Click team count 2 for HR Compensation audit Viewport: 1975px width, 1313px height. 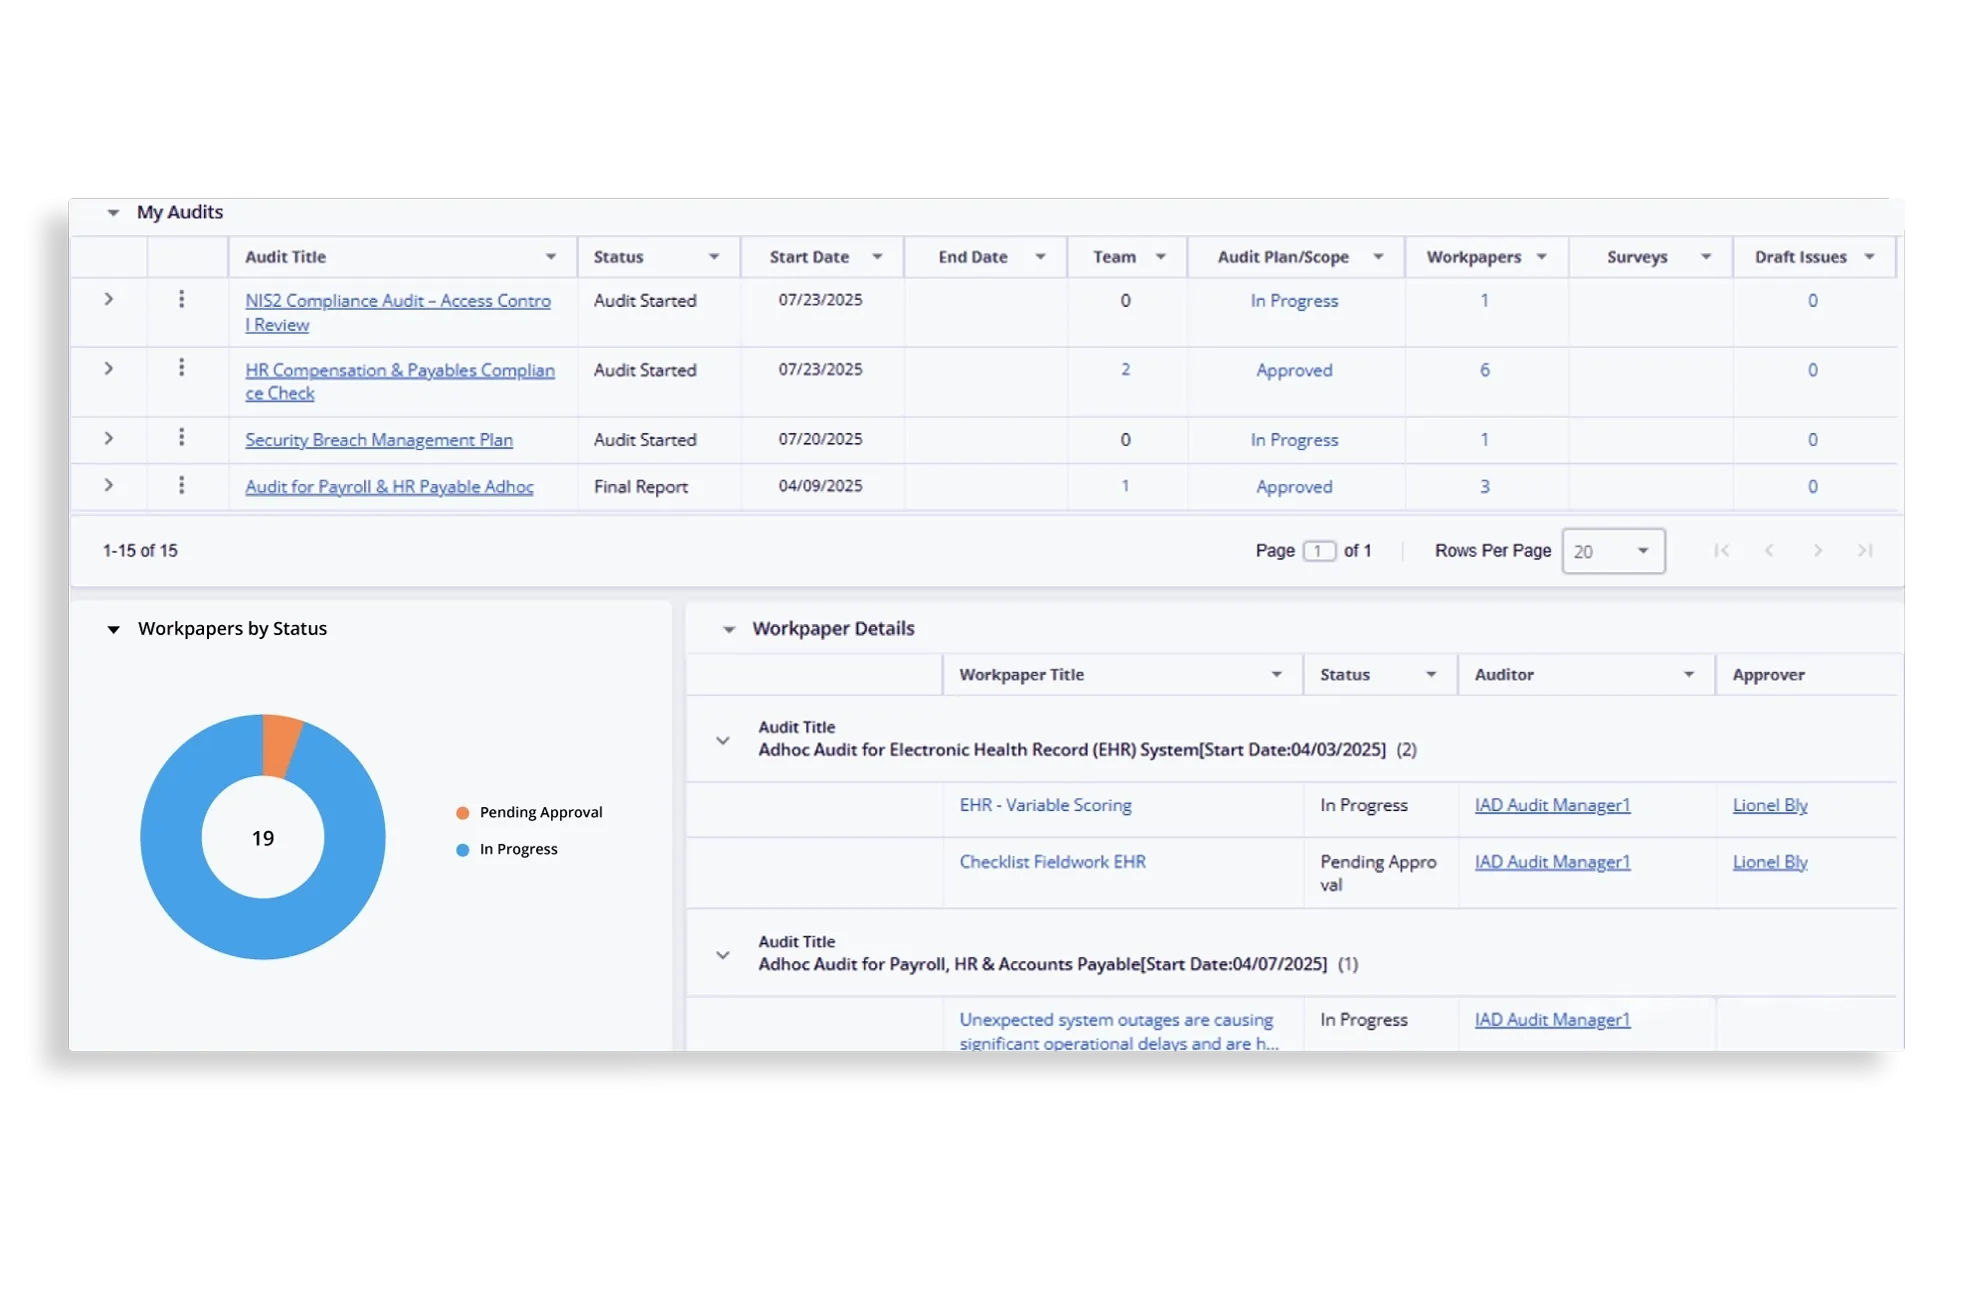tap(1125, 370)
